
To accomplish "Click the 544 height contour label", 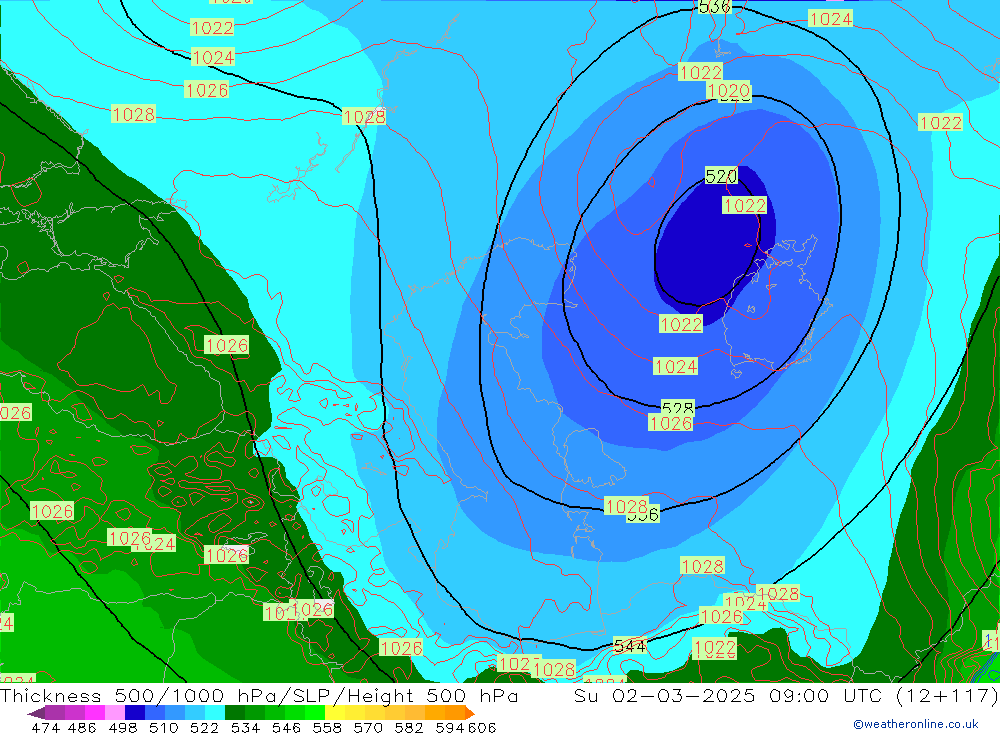I will coord(629,646).
